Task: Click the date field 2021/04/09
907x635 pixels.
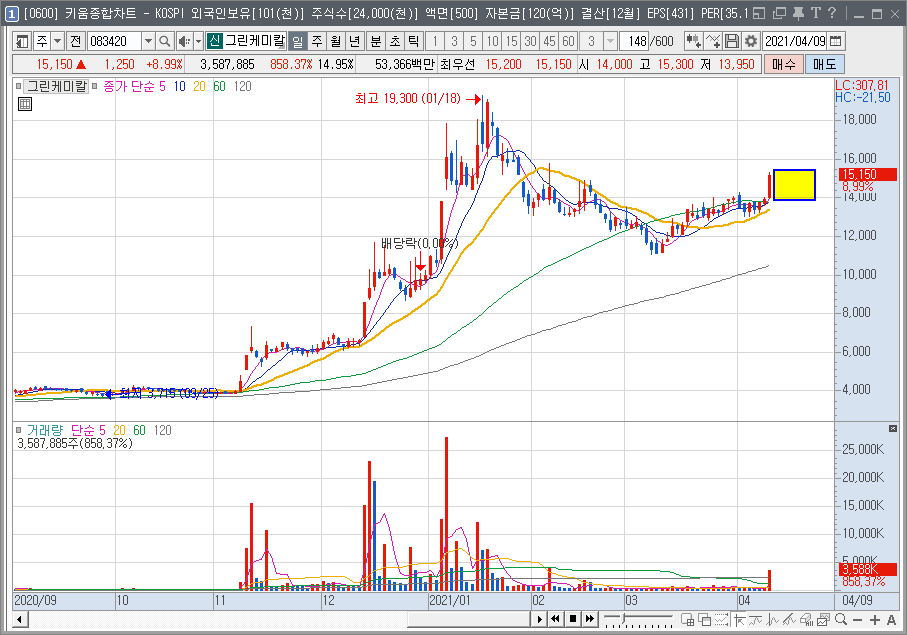Action: (x=795, y=41)
